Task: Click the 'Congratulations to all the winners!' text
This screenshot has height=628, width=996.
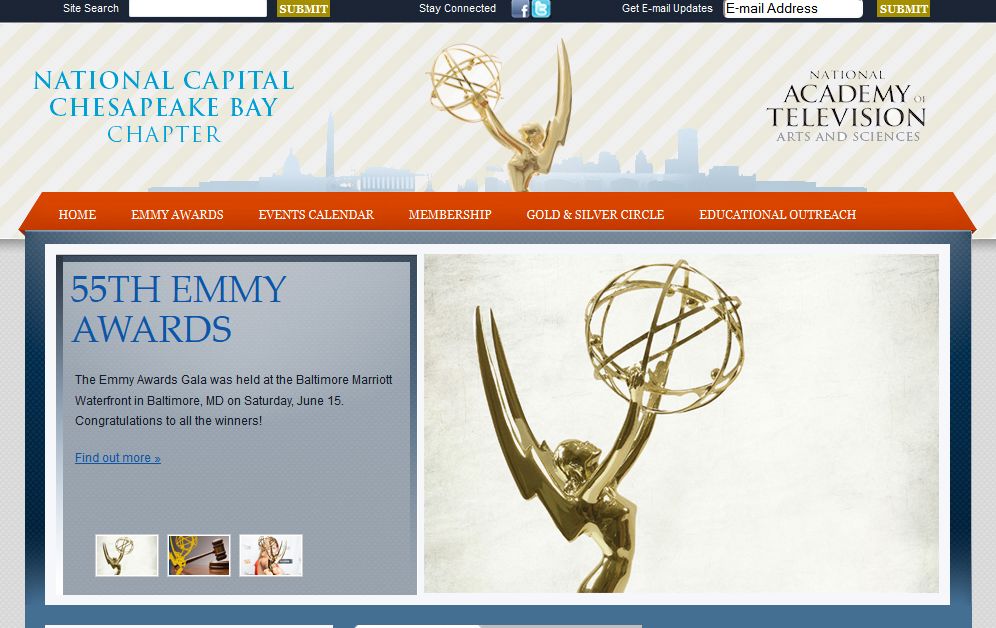Action: coord(168,421)
